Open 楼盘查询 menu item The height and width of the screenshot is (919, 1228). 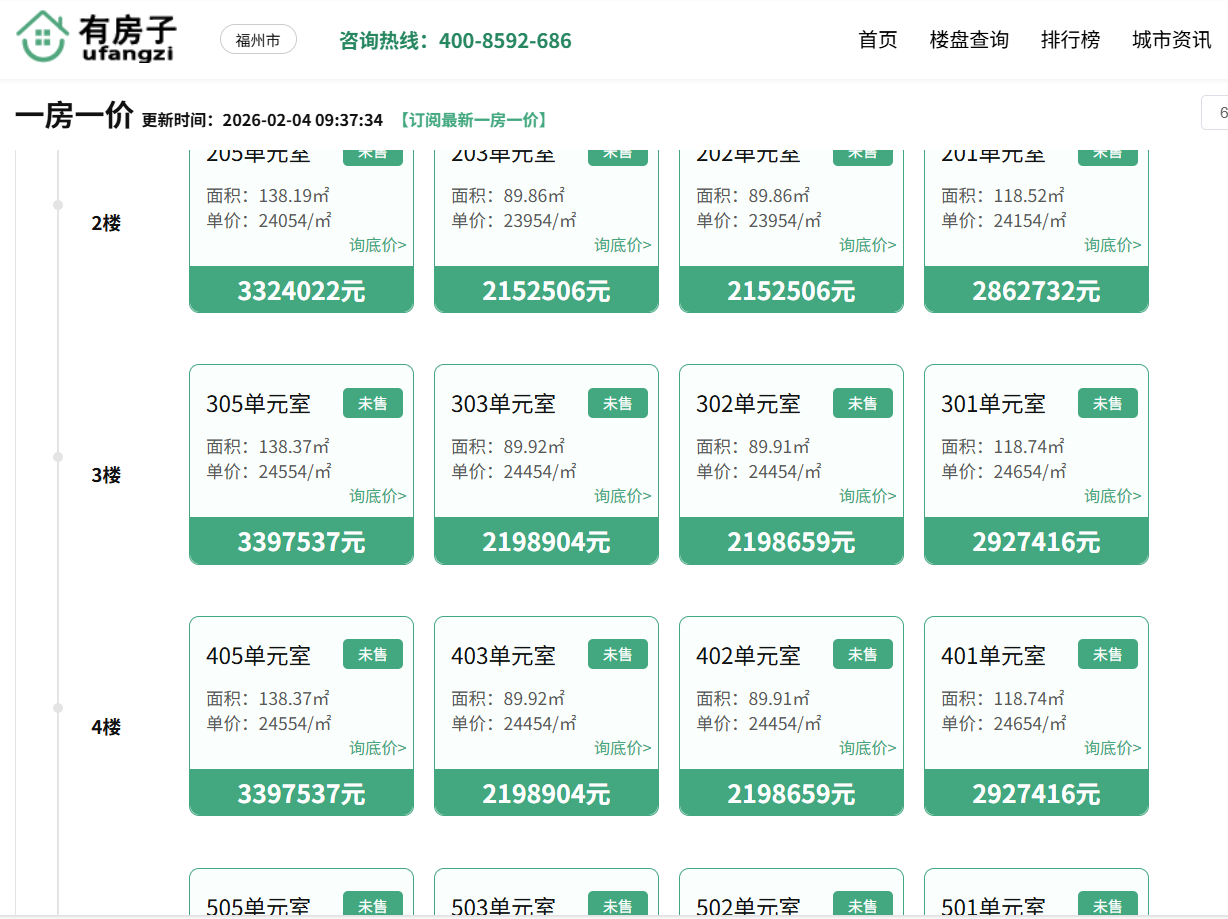click(x=968, y=40)
